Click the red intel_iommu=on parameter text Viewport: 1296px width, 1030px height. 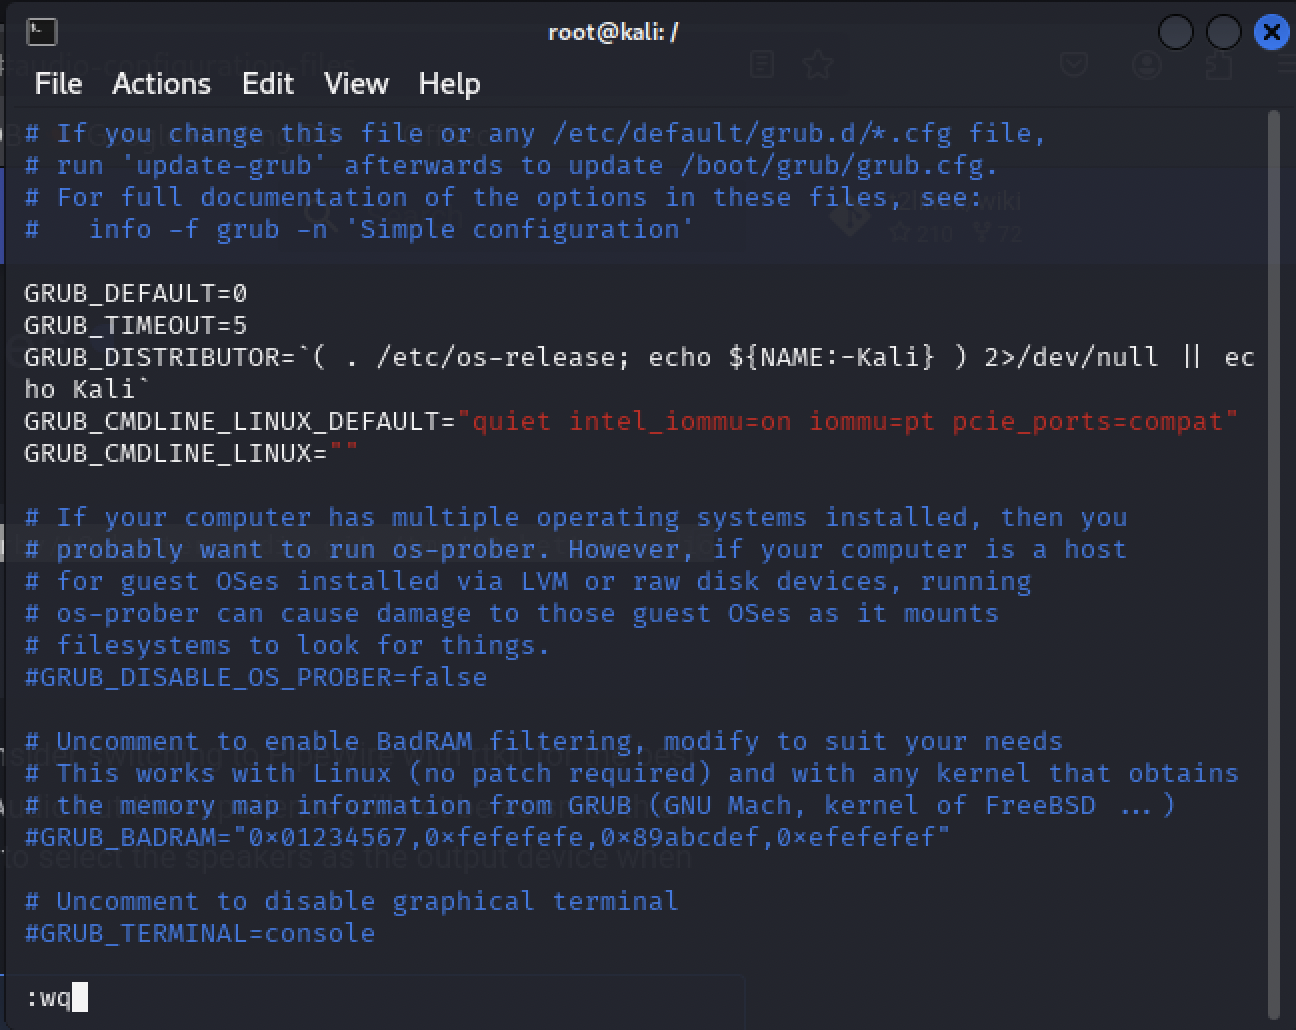(679, 422)
